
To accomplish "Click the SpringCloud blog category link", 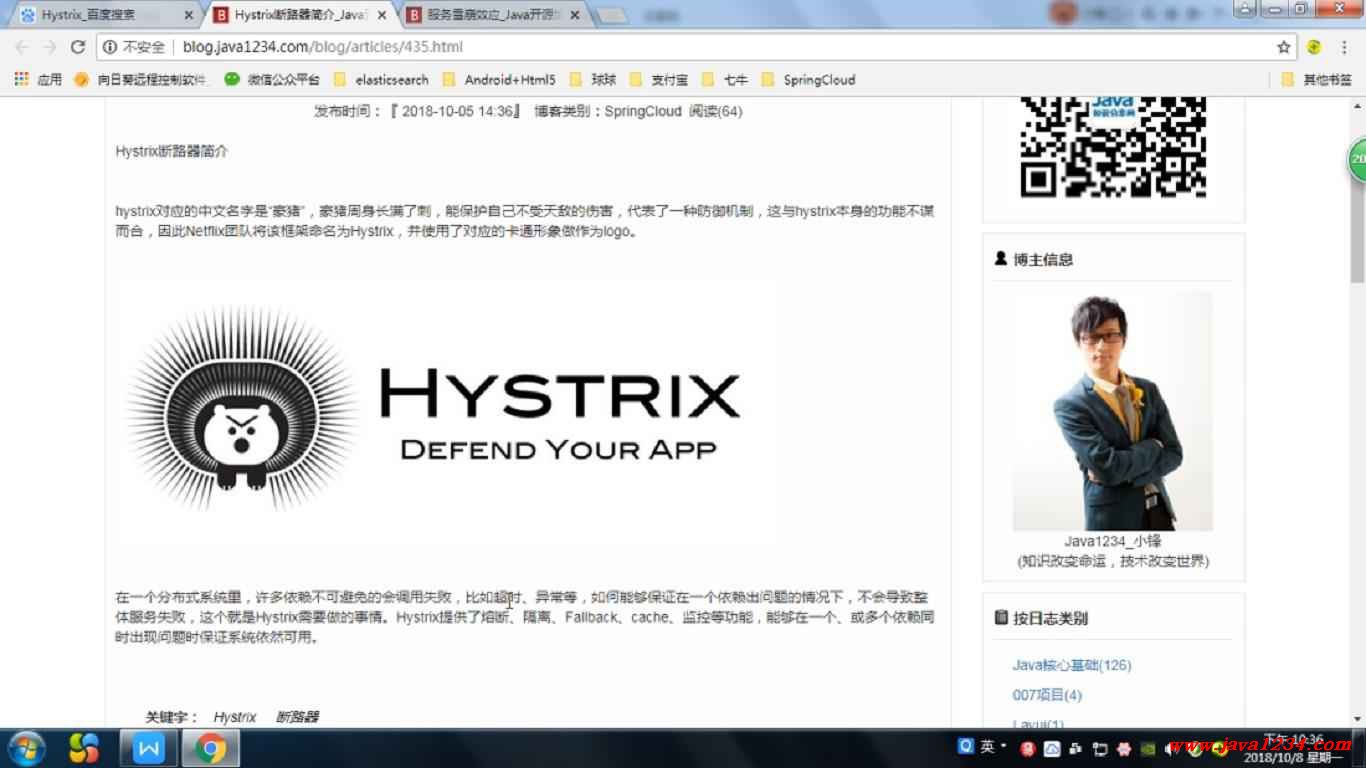I will pos(643,111).
